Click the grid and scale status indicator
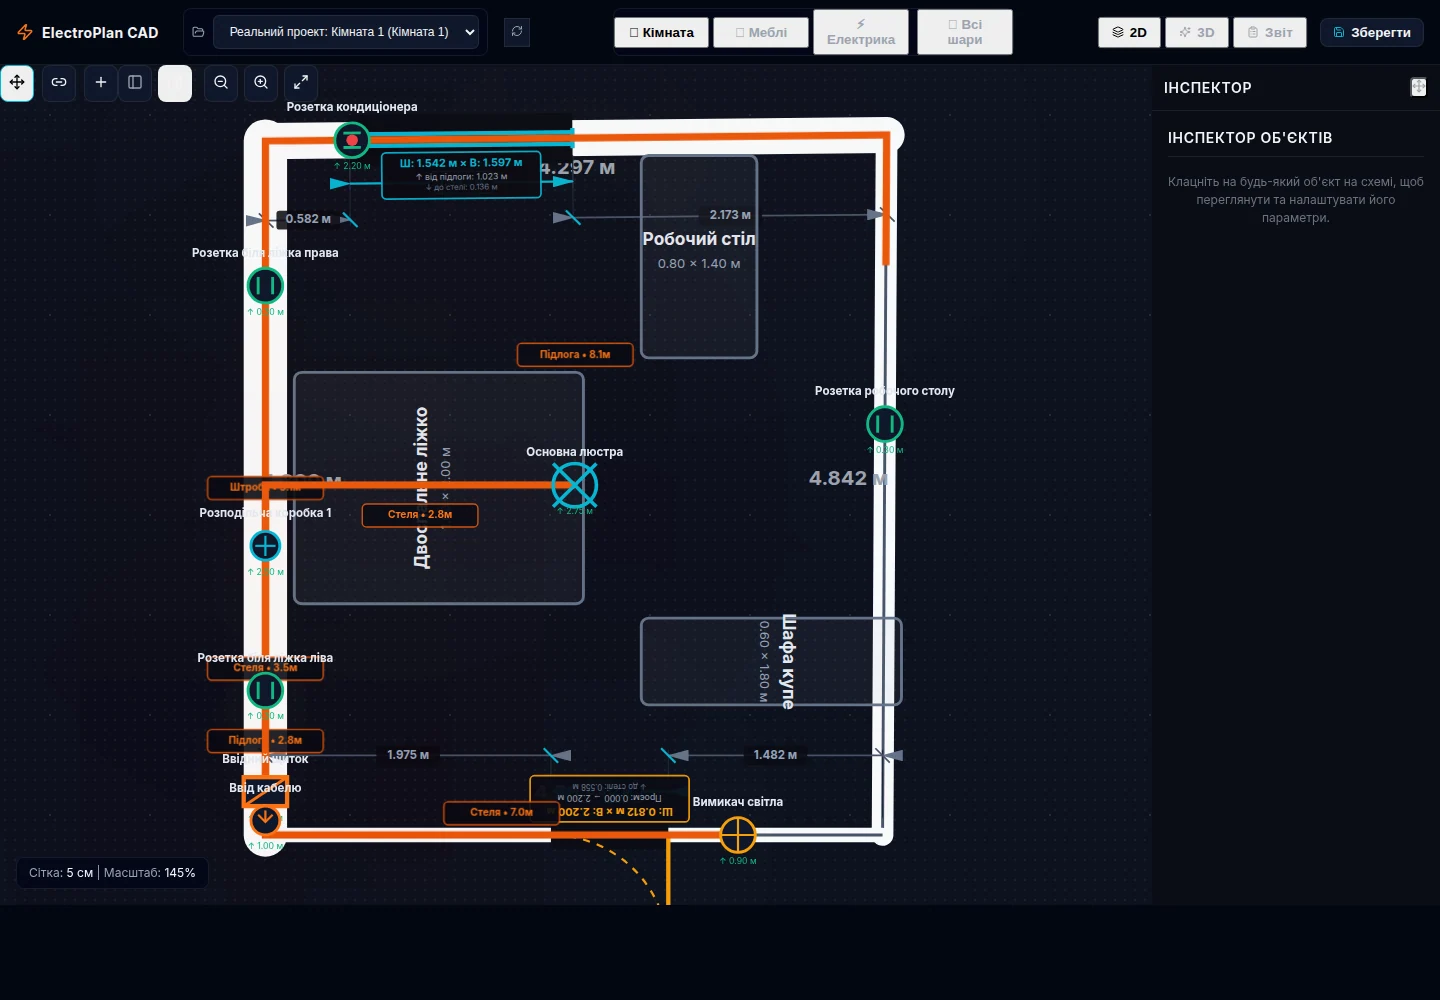This screenshot has height=1000, width=1440. click(112, 873)
